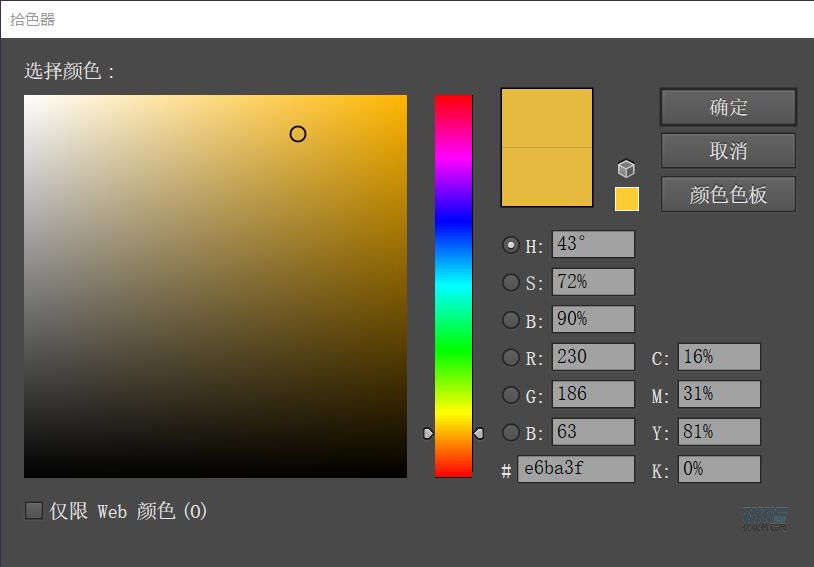Click the current color preview lower half

click(x=547, y=177)
